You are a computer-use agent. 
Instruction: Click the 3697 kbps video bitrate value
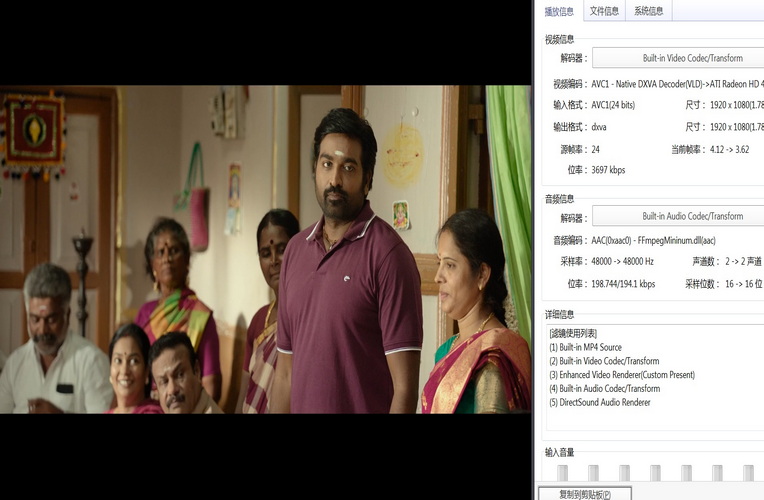[x=608, y=170]
